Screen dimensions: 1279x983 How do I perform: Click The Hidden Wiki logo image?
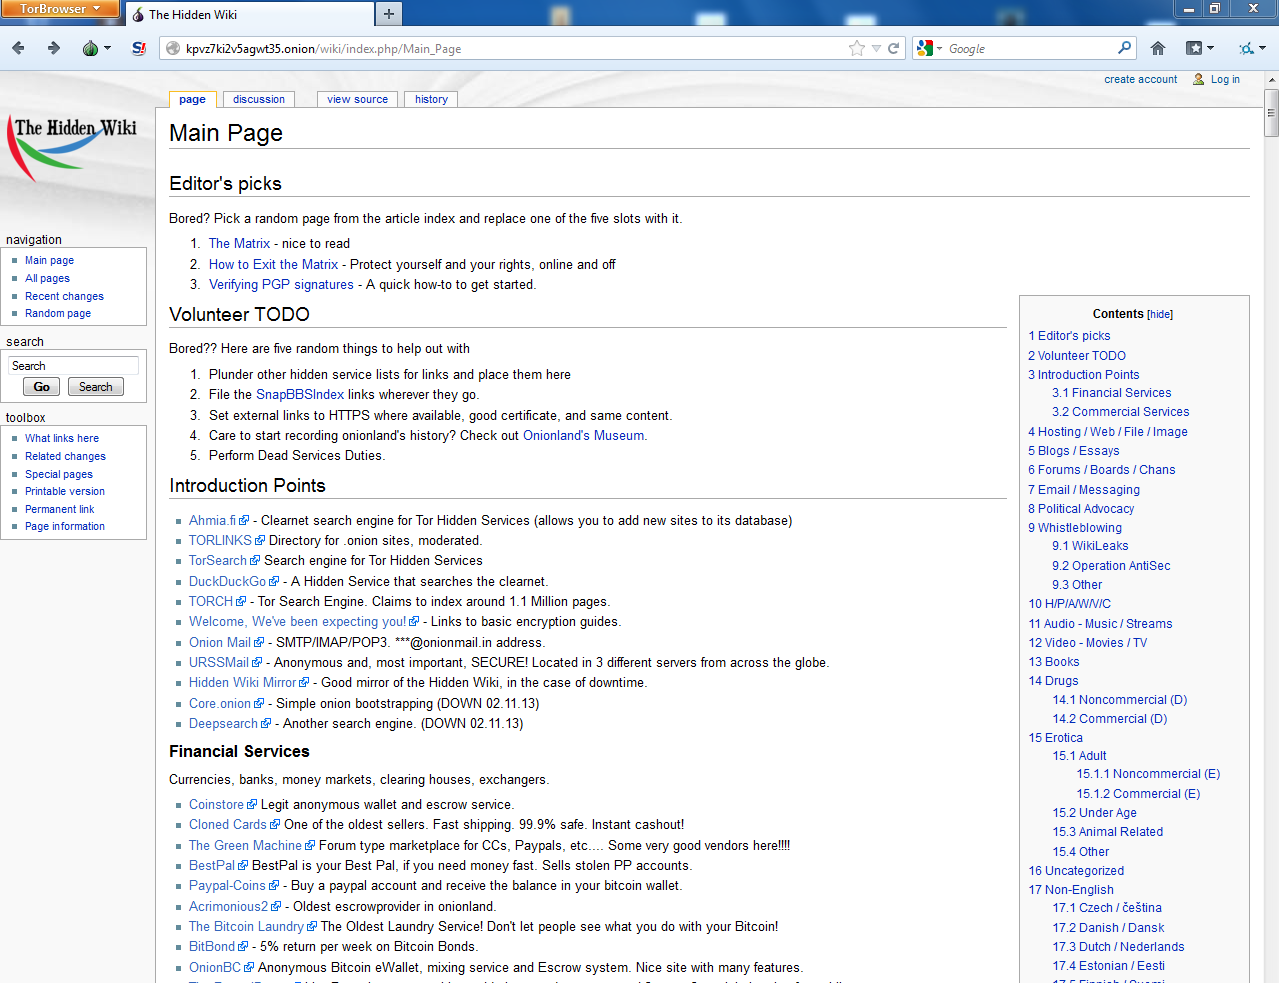[74, 148]
